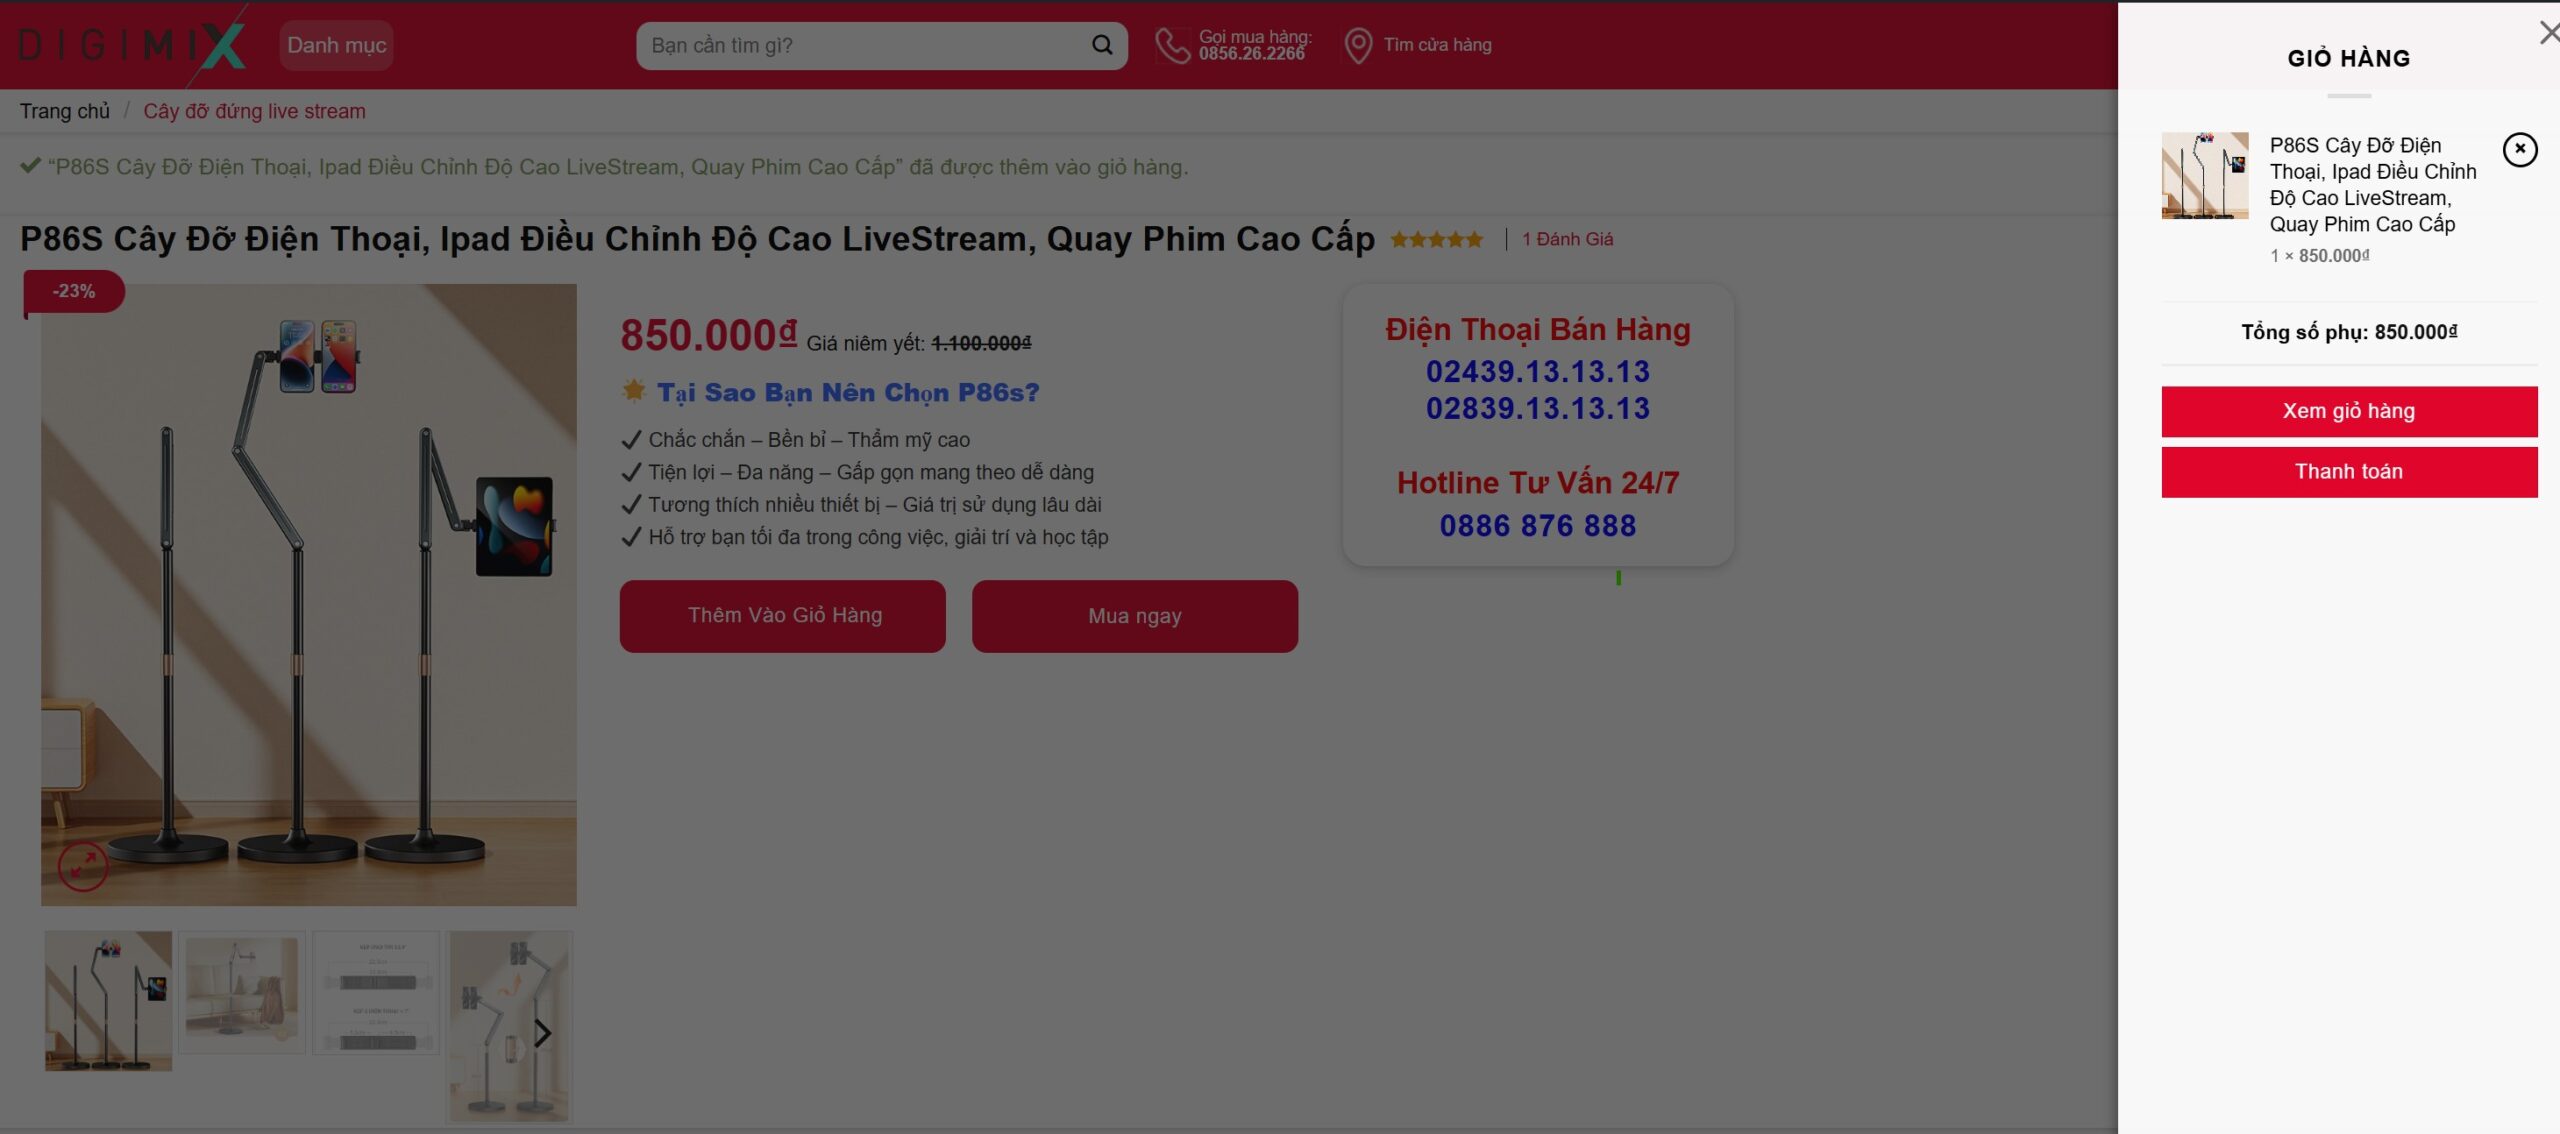Click phone number 02839.13.13.13

click(1537, 408)
